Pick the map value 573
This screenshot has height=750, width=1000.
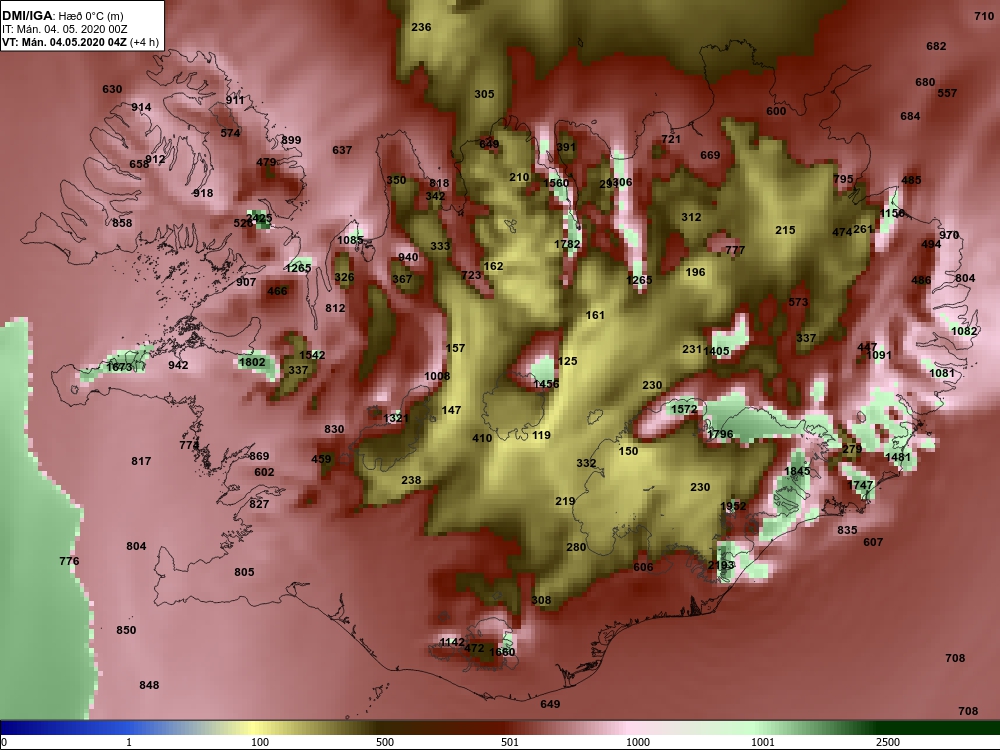point(798,302)
